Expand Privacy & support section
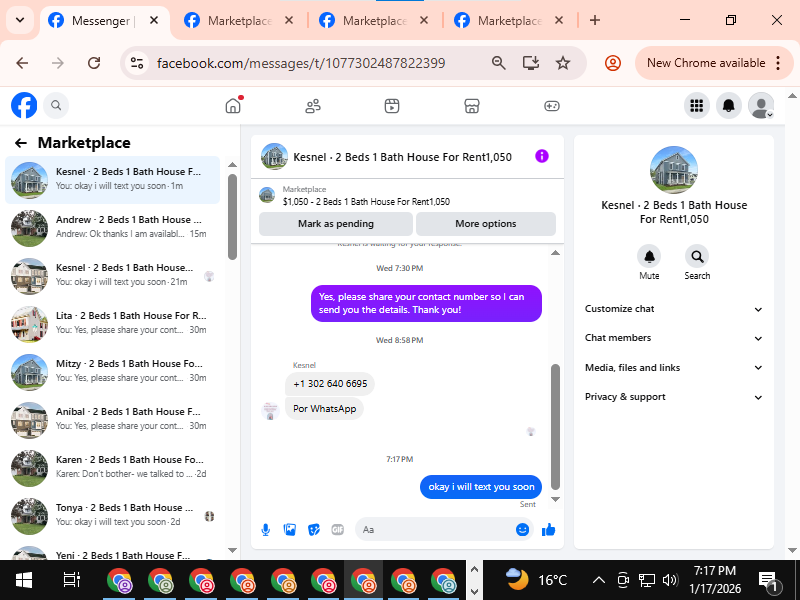This screenshot has height=600, width=800. 673,397
